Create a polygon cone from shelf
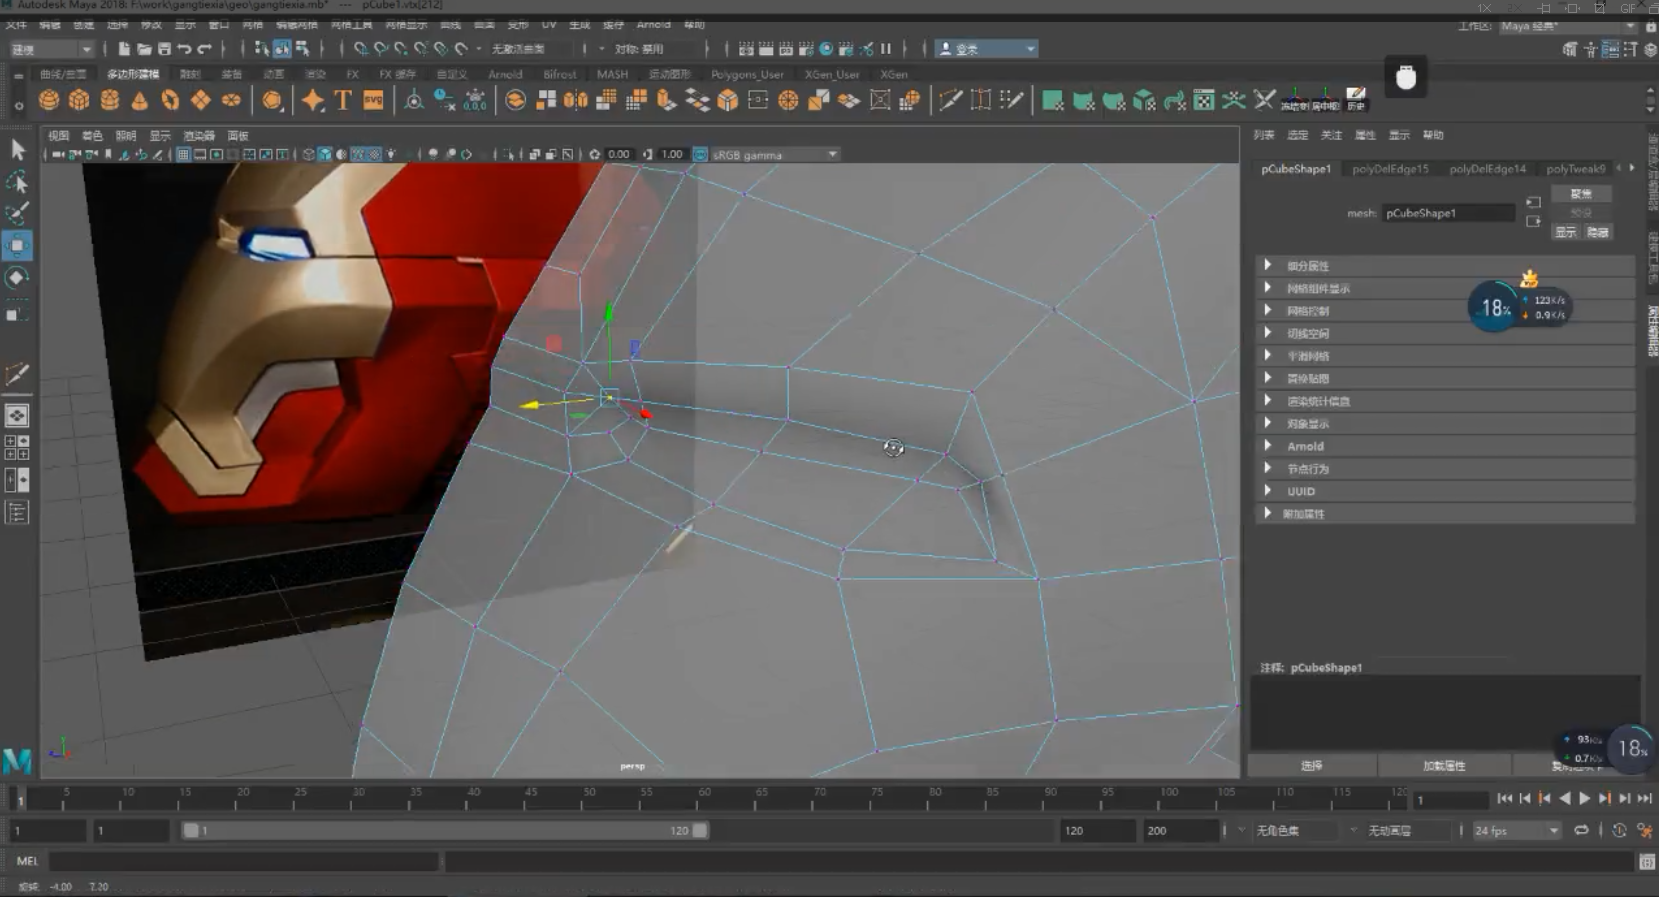 tap(140, 100)
